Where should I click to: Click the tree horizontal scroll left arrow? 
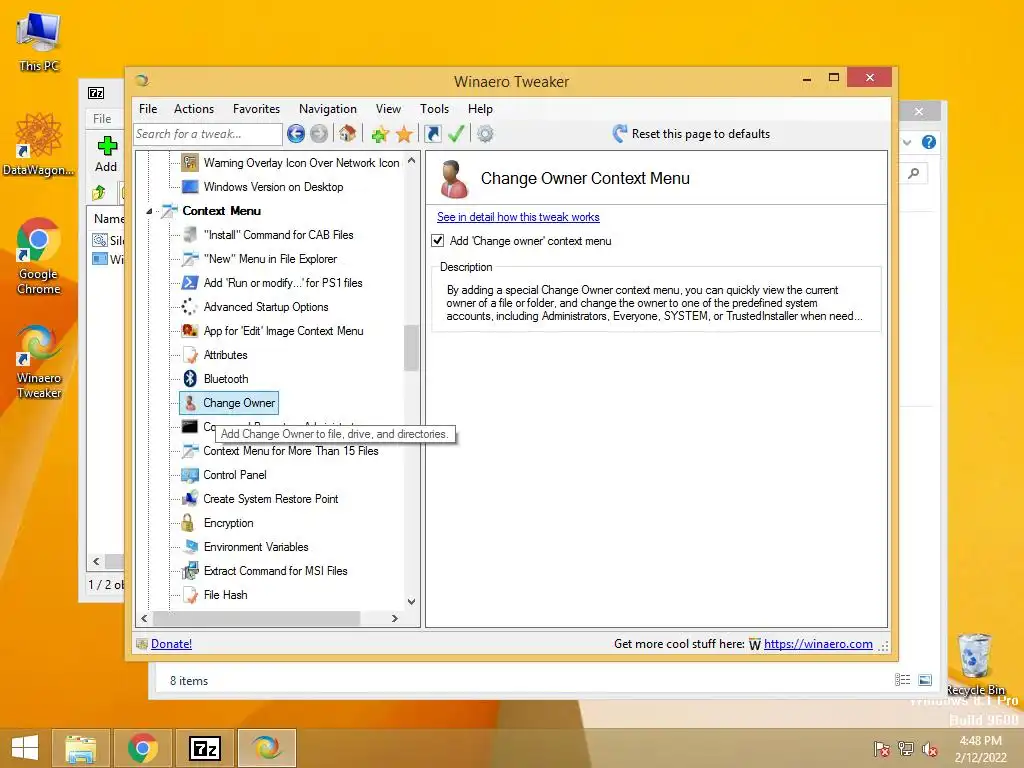coord(144,618)
